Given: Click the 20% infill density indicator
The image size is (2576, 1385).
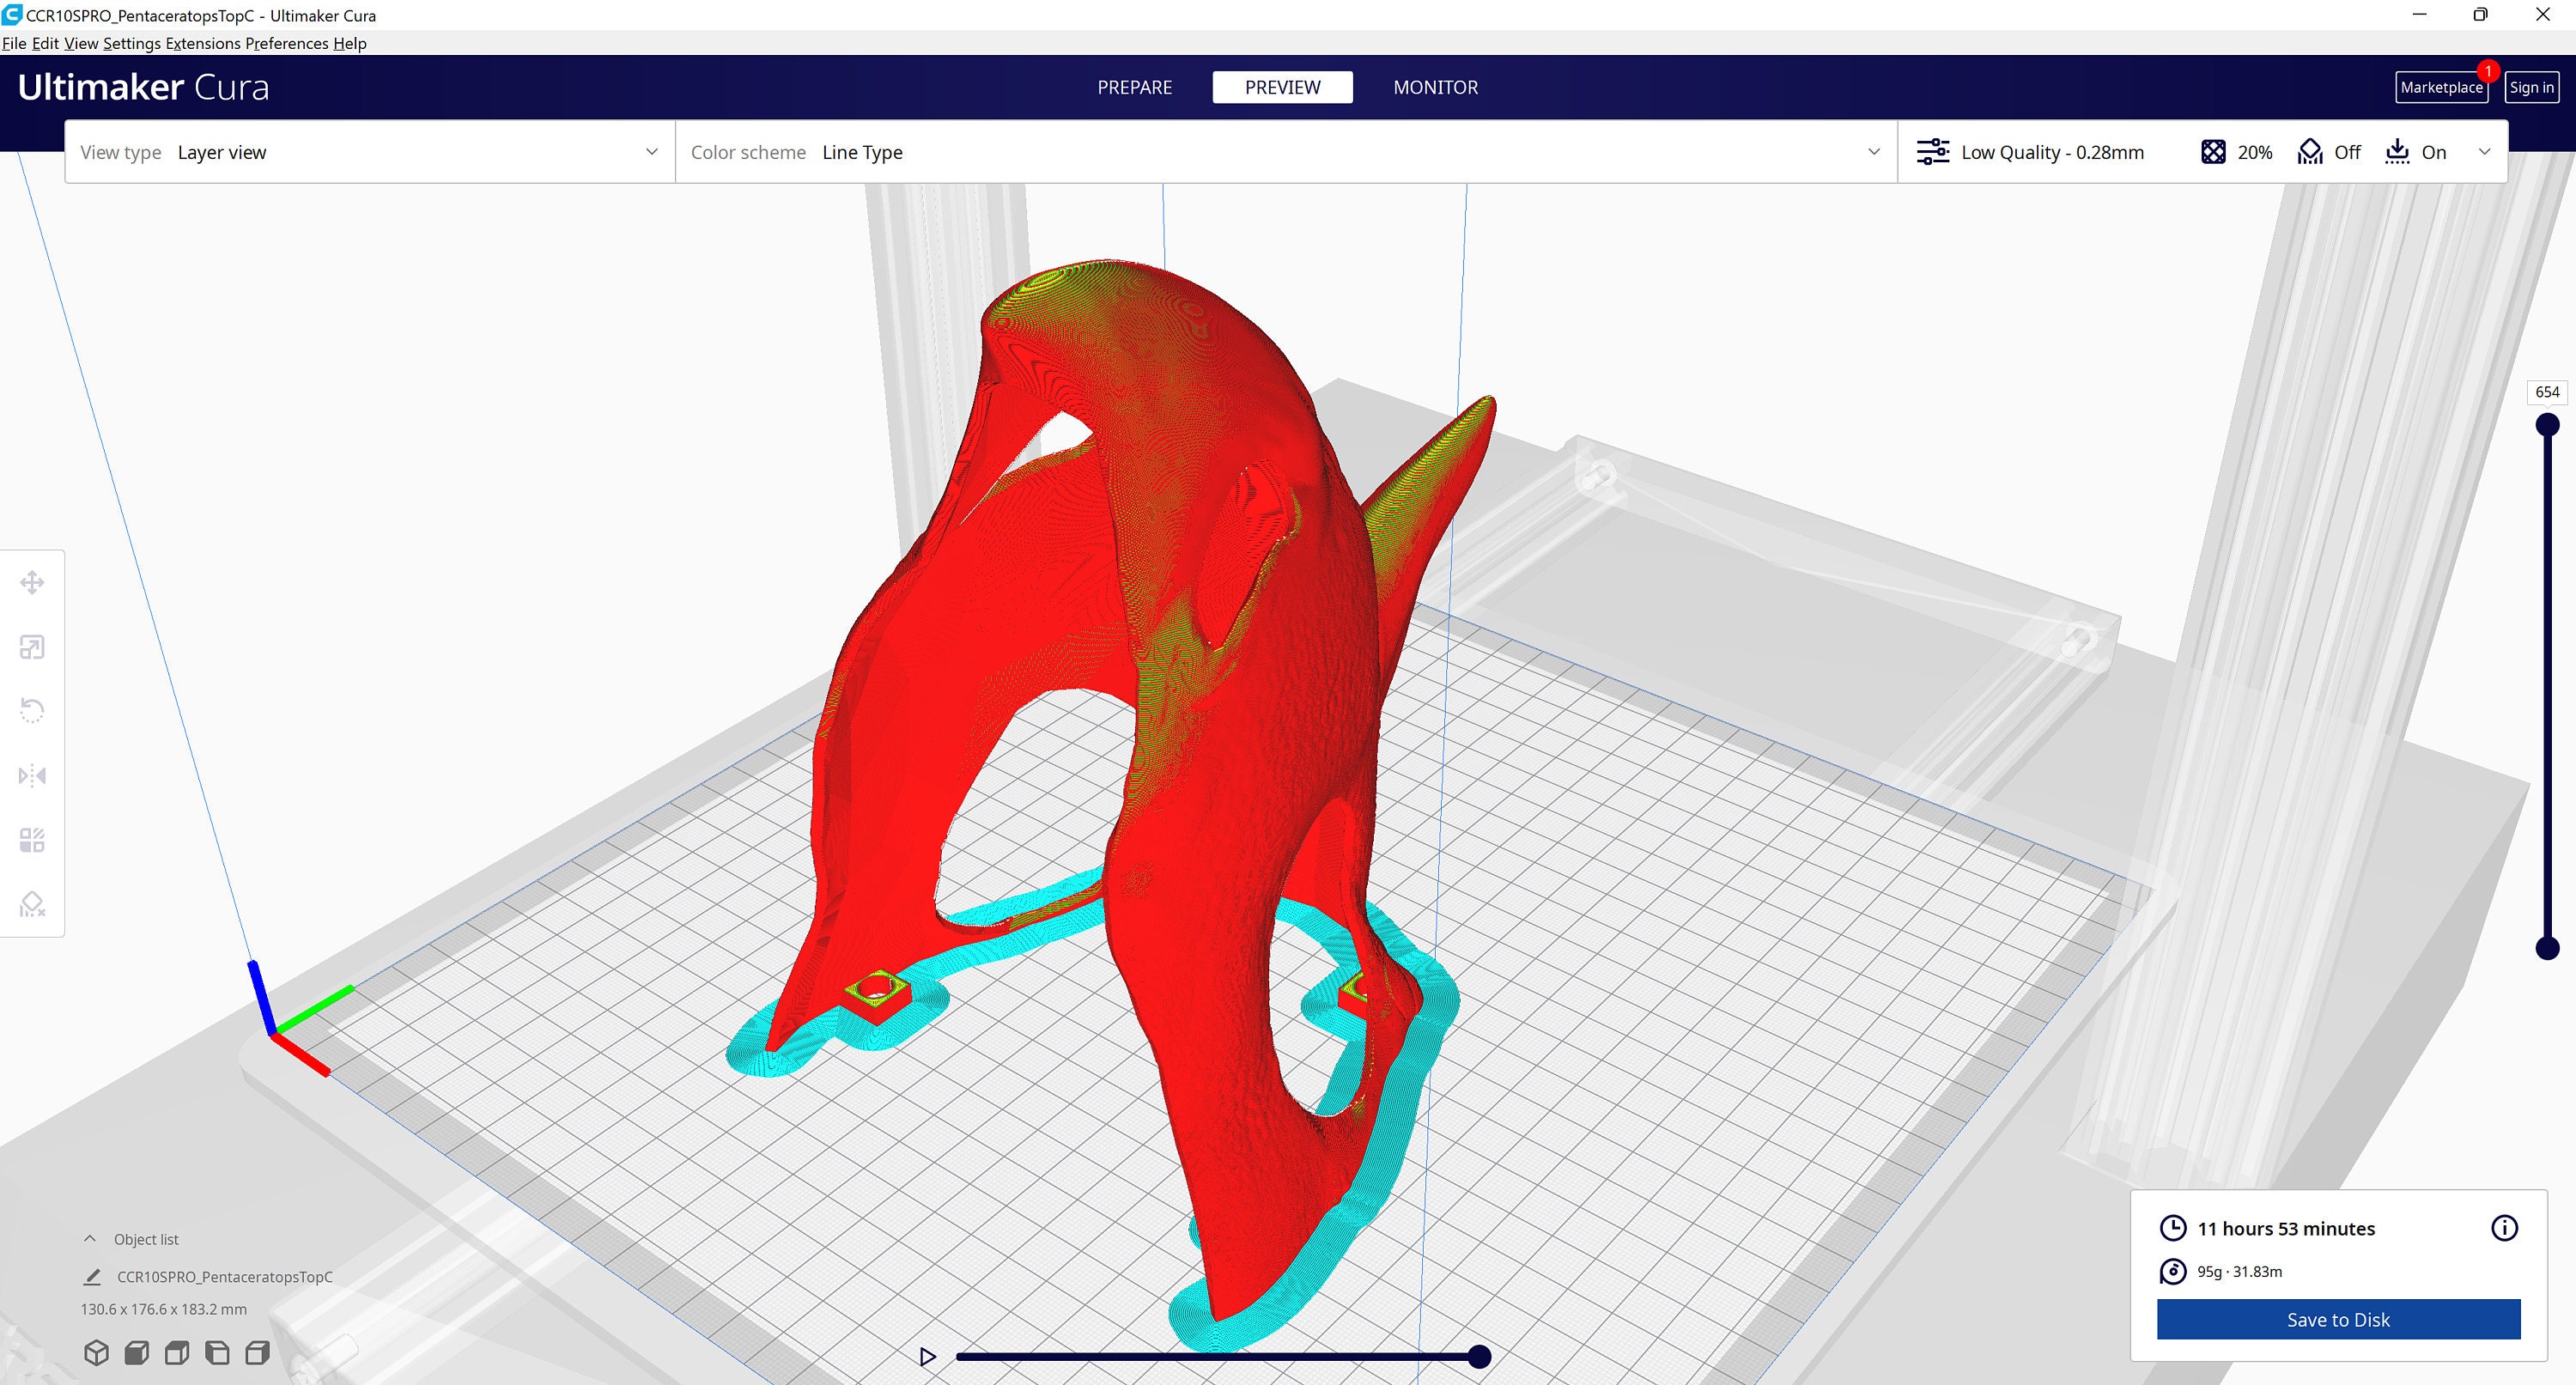Looking at the screenshot, I should [2236, 151].
